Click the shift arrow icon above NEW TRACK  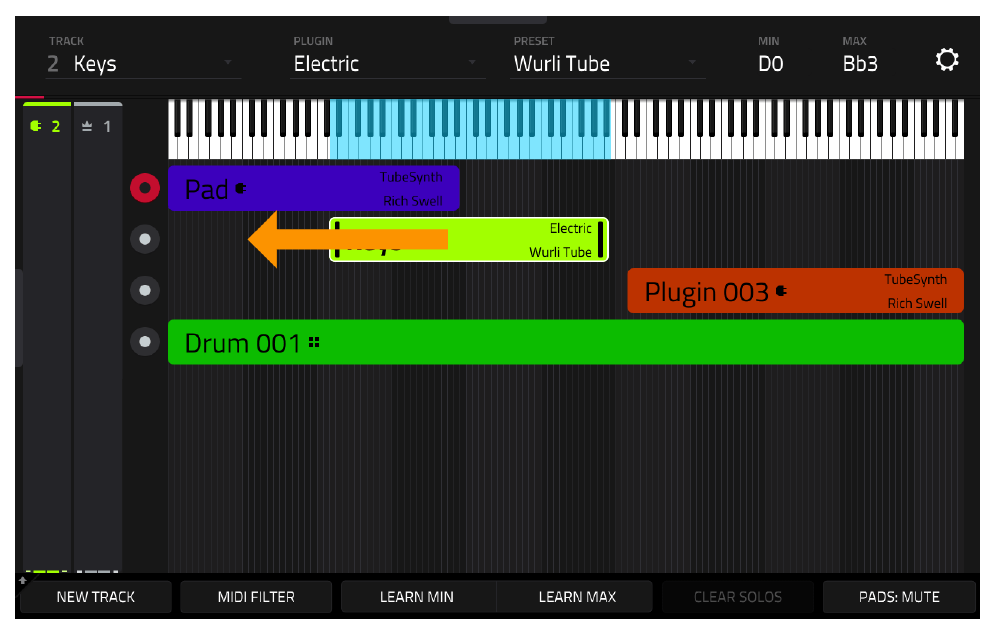coord(23,580)
